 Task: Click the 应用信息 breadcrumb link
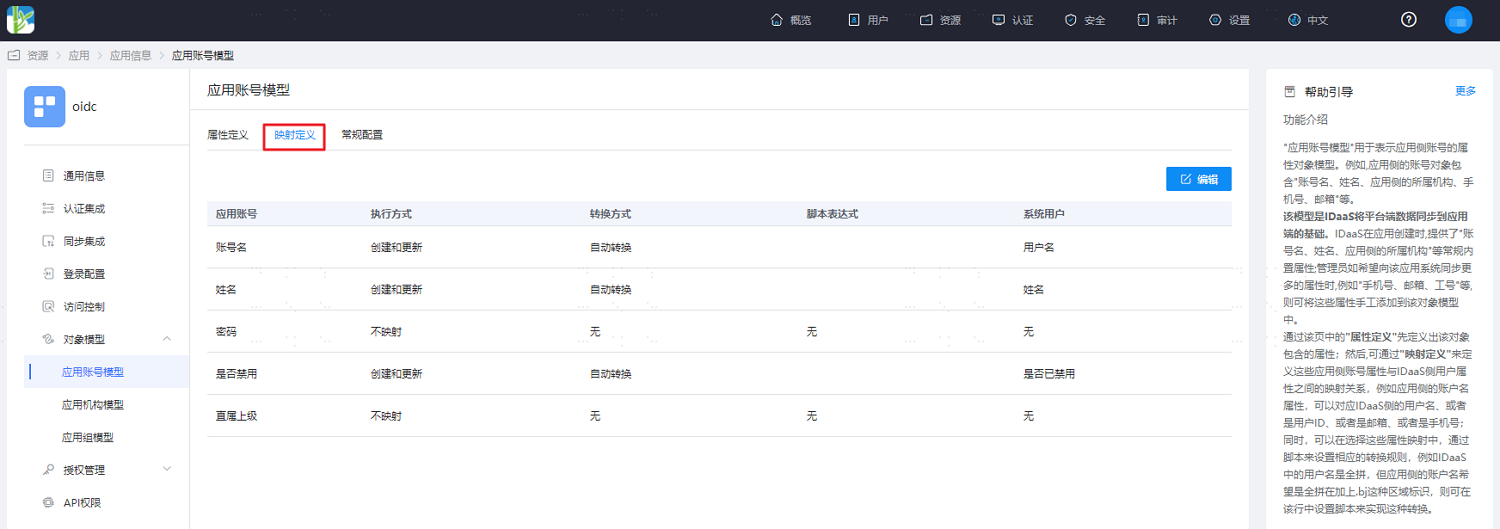[x=130, y=55]
